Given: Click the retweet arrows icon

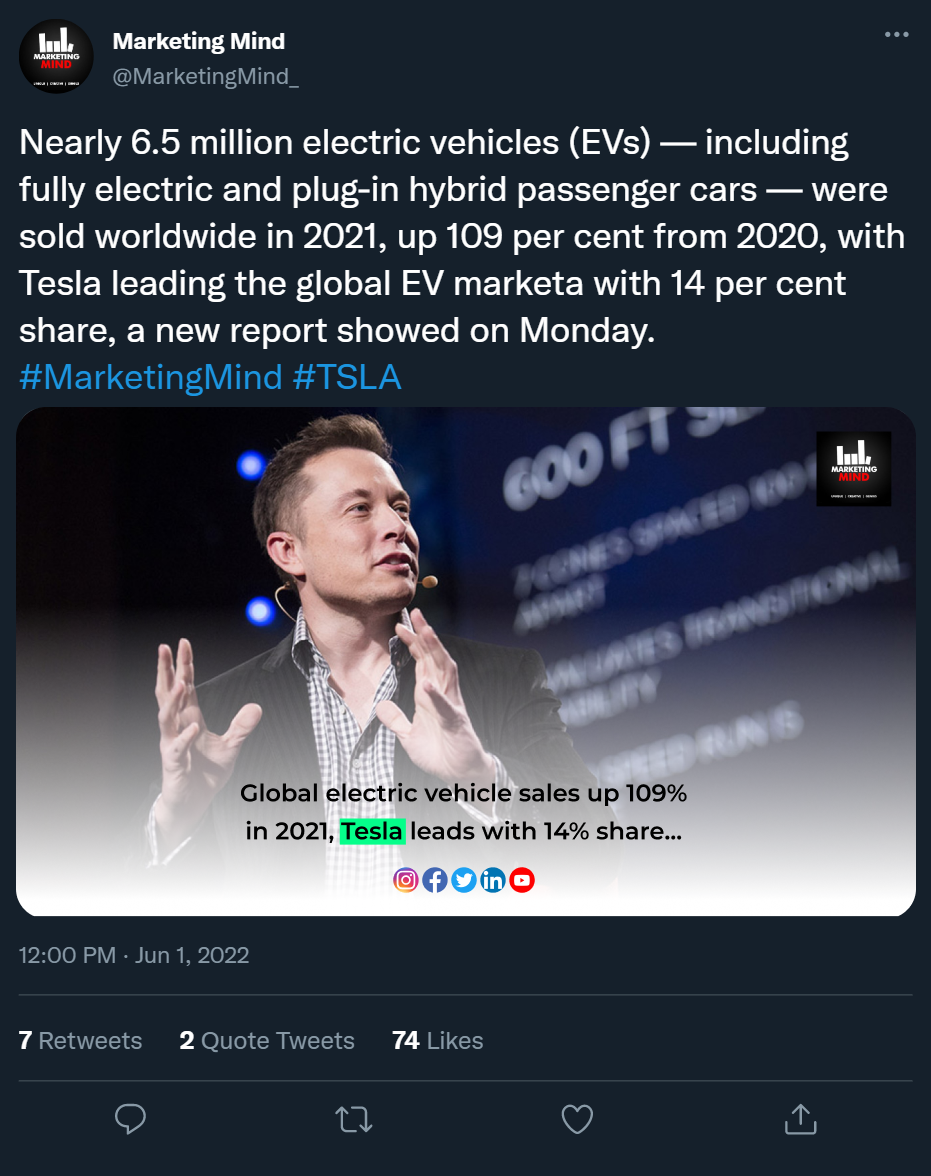Looking at the screenshot, I should [x=354, y=1119].
